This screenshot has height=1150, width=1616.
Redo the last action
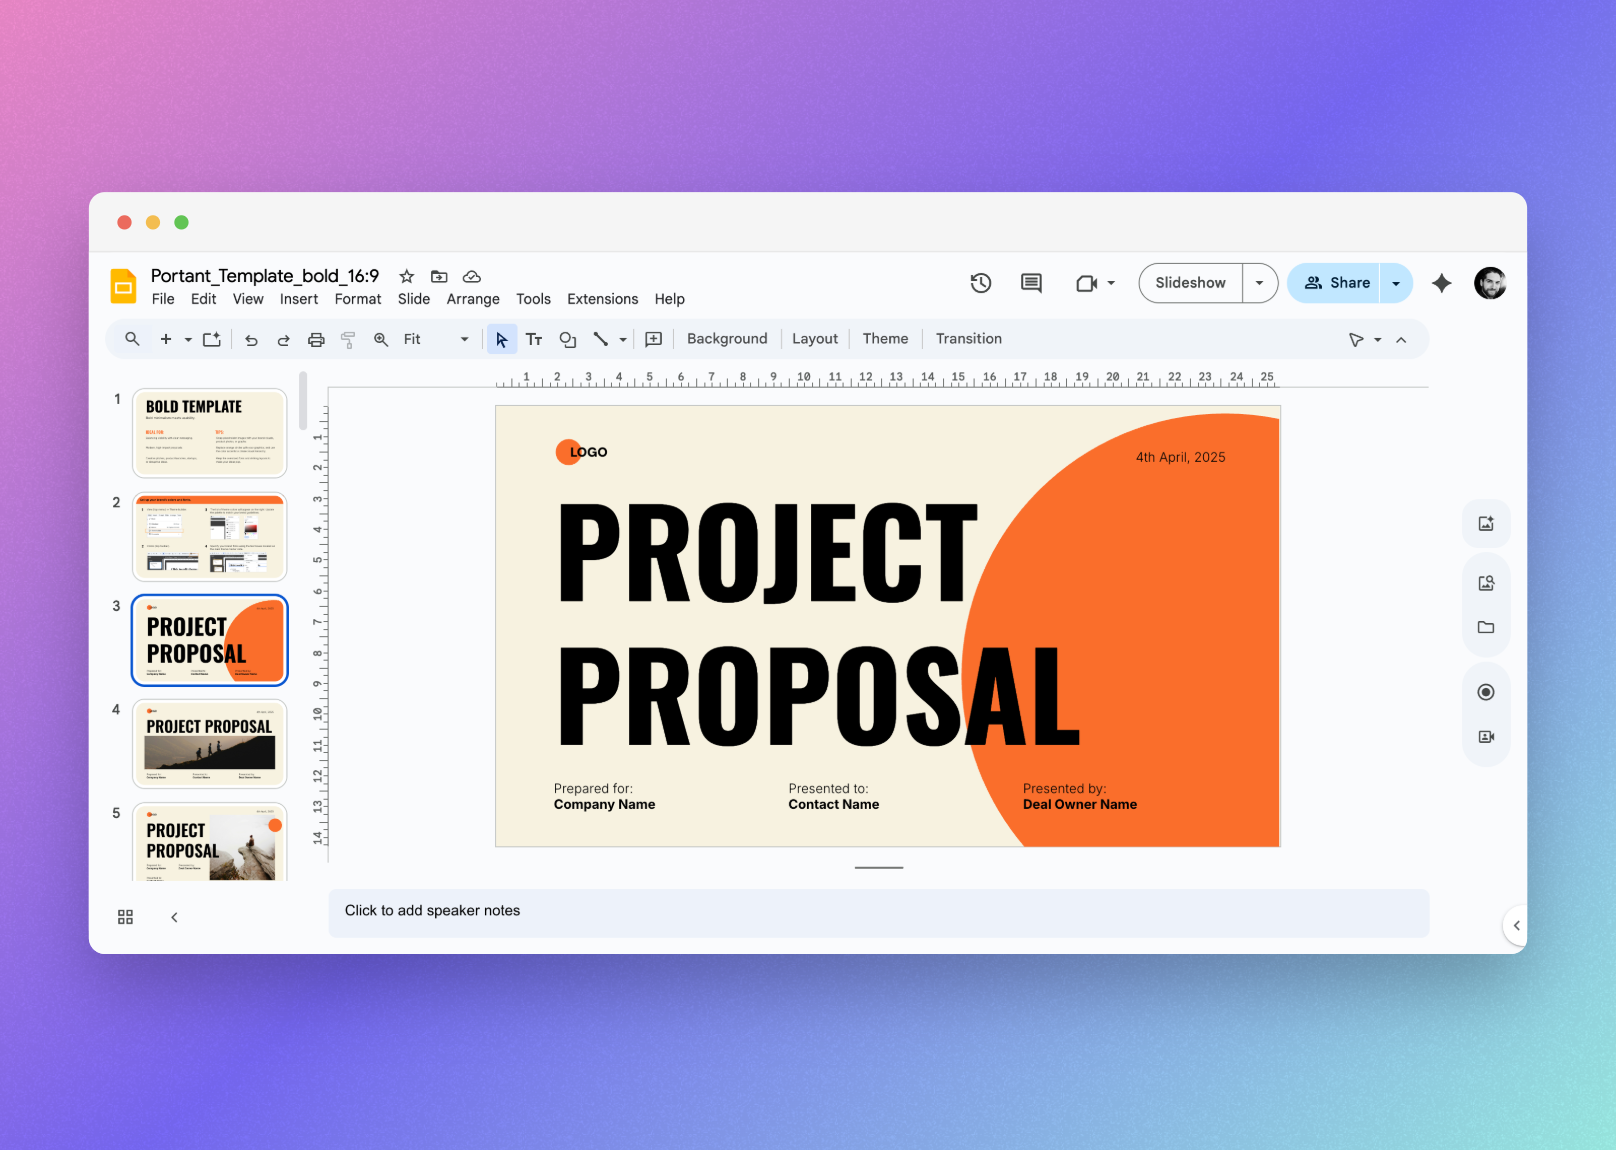click(x=283, y=340)
